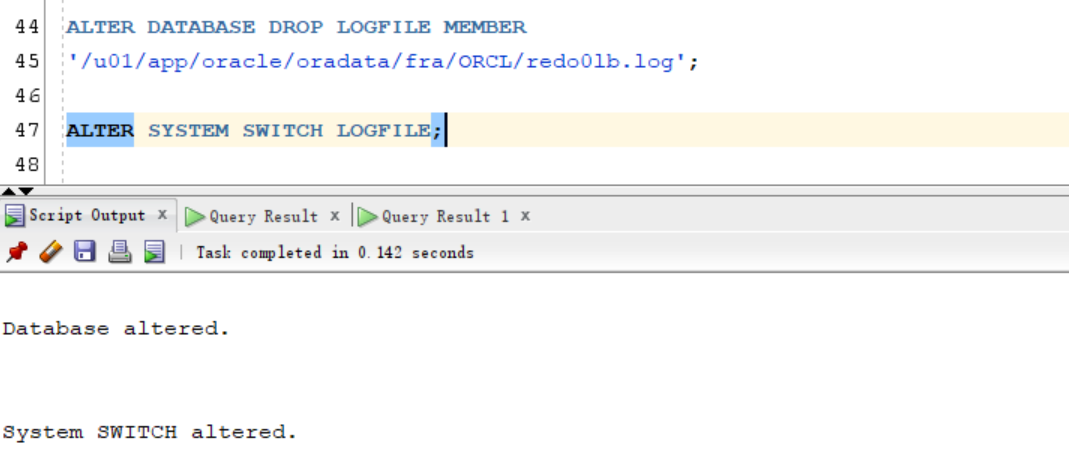Screen dimensions: 1069x468
Task: Click the green arrow icon of the Query Result 1 tab
Action: tap(368, 217)
